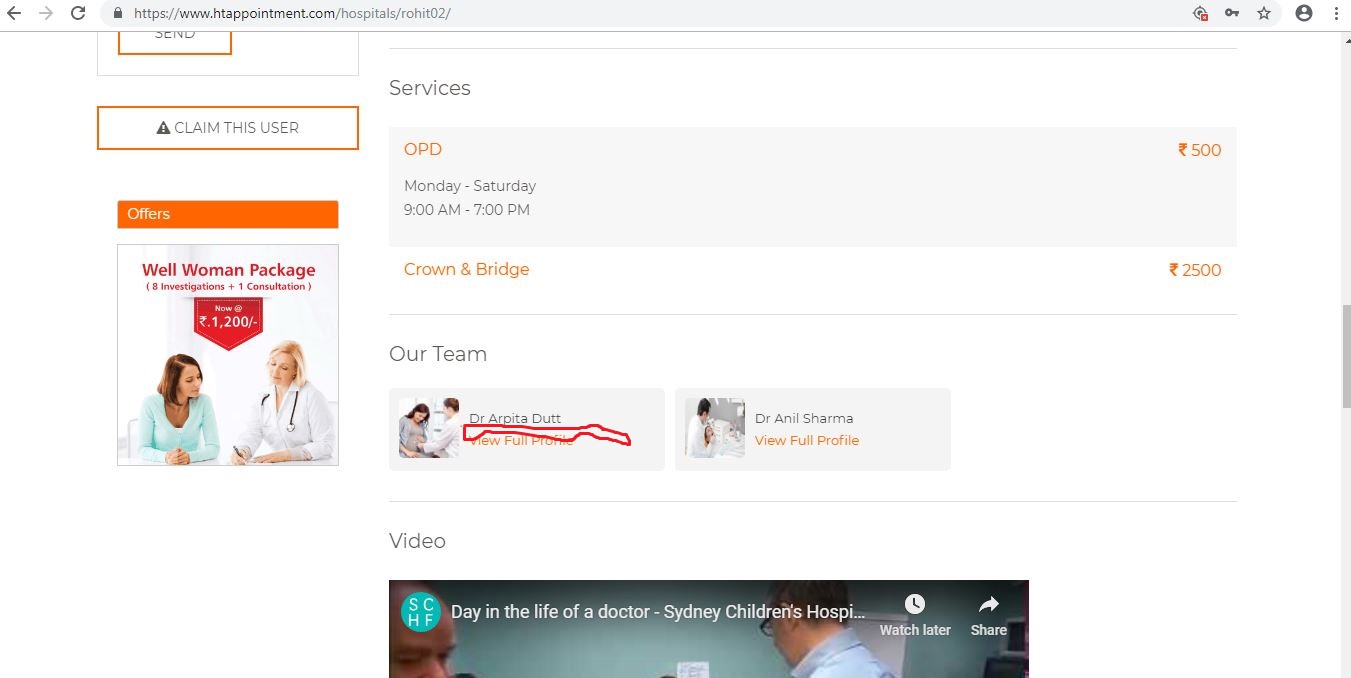Click the Share arrow on the video
Screen dimensions: 1351x678
pyautogui.click(x=988, y=604)
